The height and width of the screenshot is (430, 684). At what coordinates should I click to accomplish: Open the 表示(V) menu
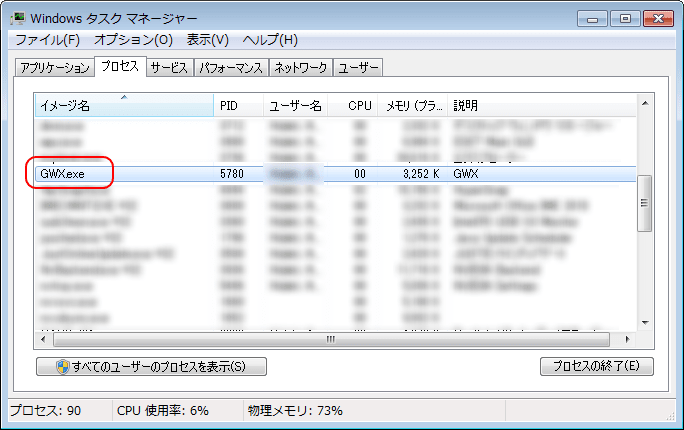pyautogui.click(x=208, y=40)
